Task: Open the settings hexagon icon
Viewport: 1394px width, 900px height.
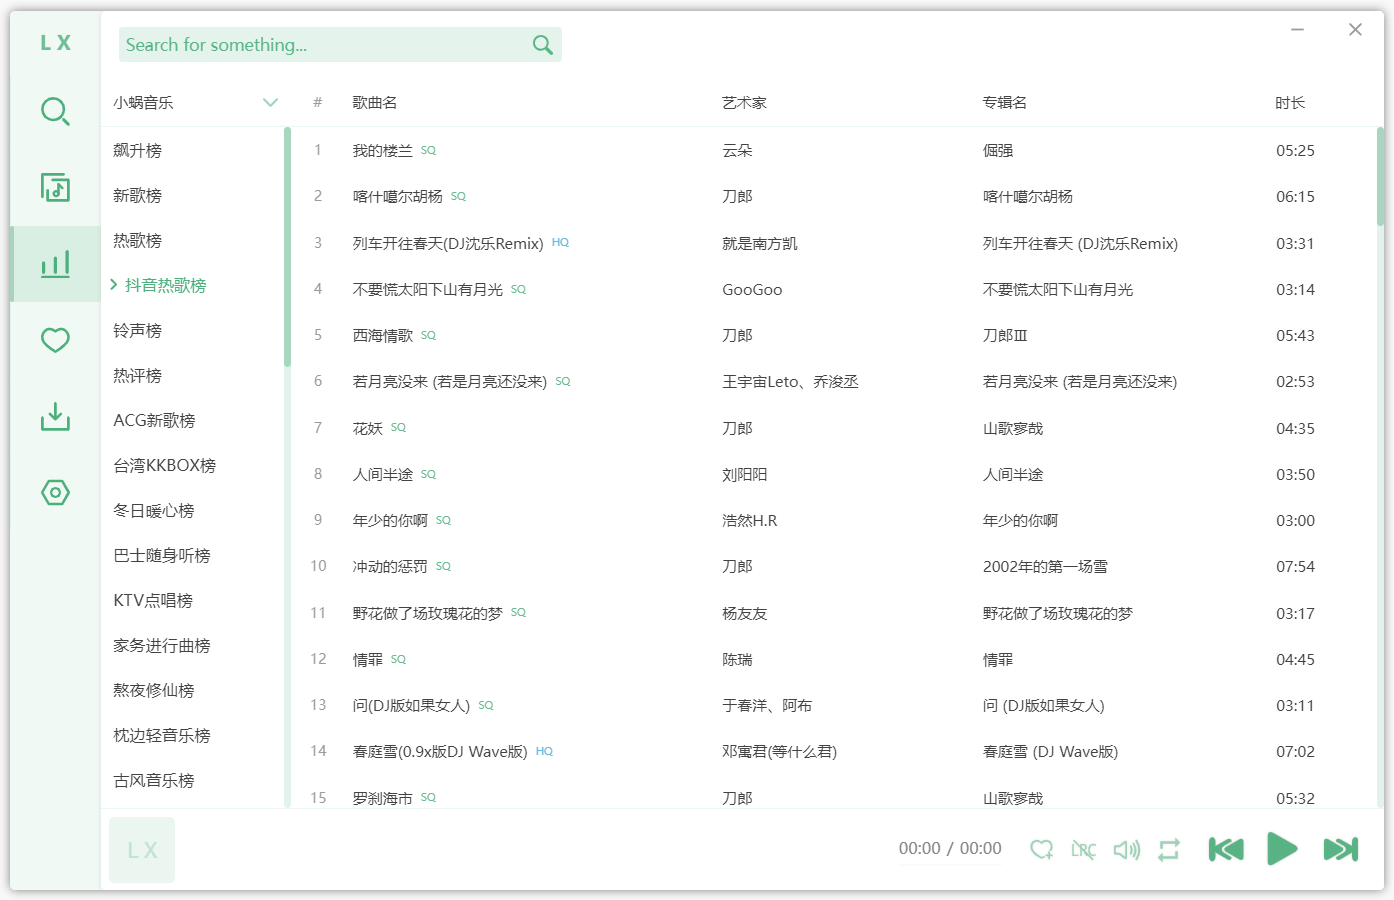Action: pyautogui.click(x=55, y=492)
